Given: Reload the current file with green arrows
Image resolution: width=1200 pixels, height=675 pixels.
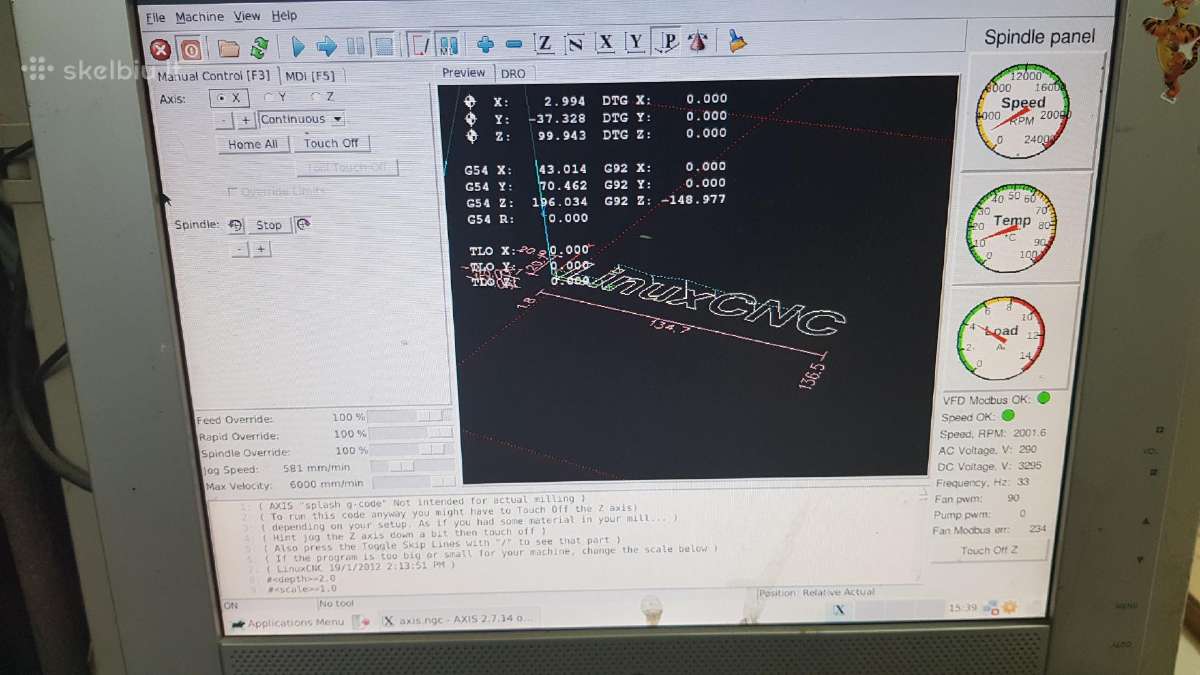Looking at the screenshot, I should pos(259,47).
